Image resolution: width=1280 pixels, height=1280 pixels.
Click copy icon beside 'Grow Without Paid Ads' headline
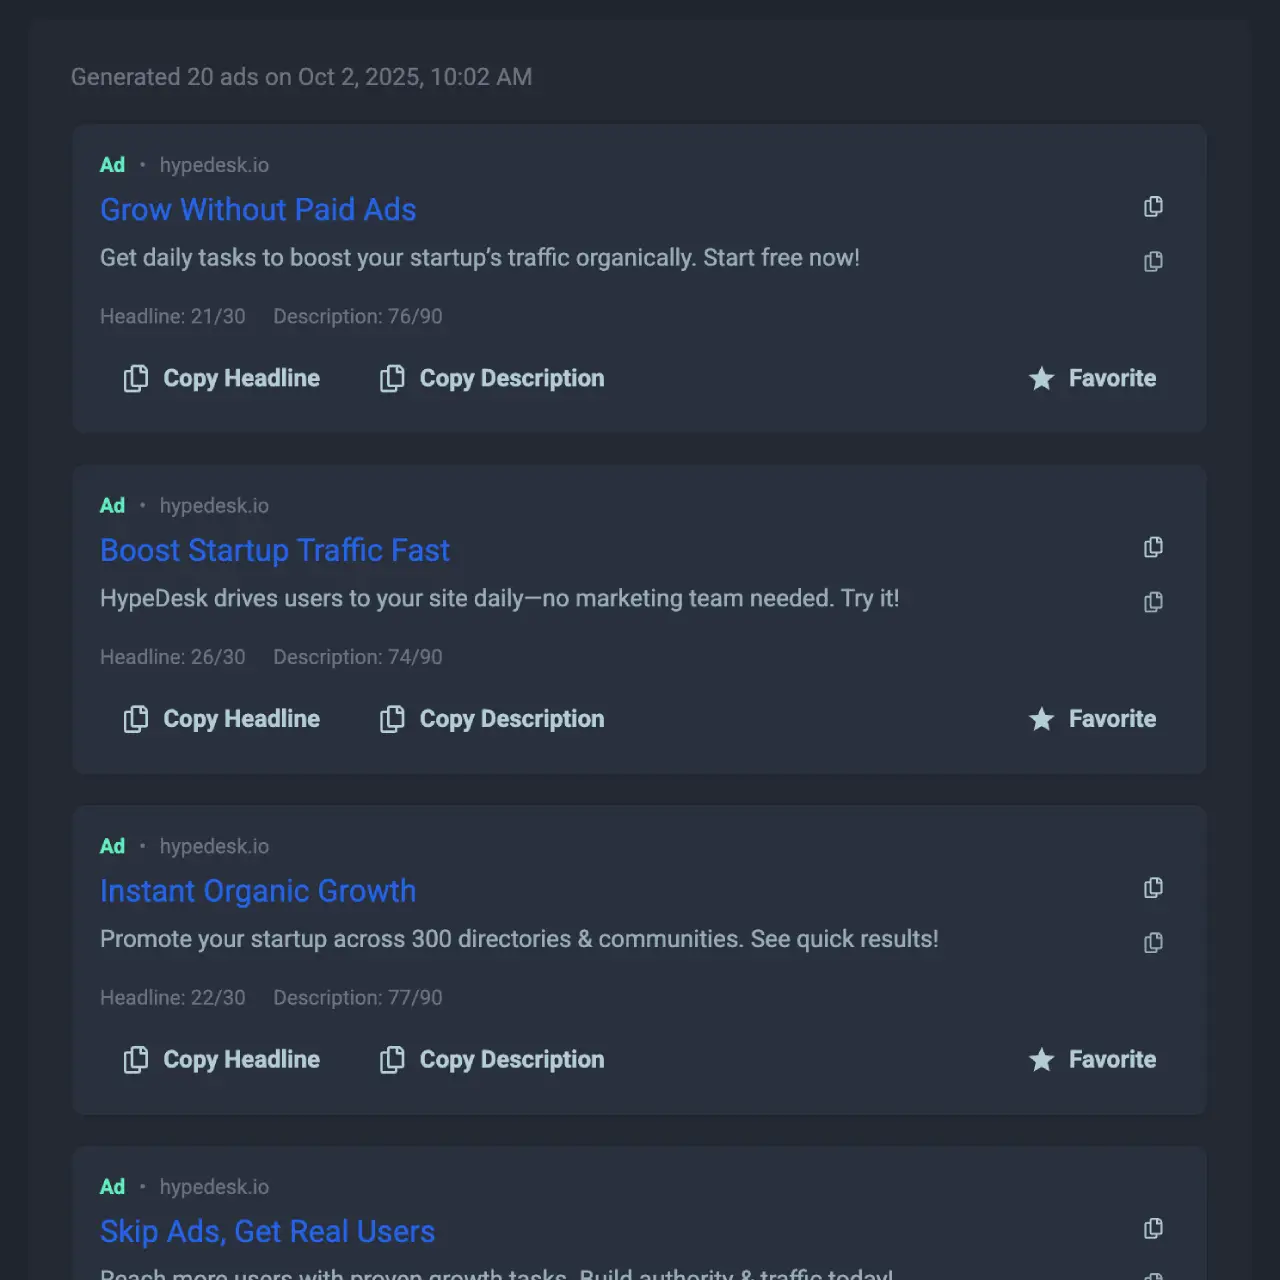1153,207
